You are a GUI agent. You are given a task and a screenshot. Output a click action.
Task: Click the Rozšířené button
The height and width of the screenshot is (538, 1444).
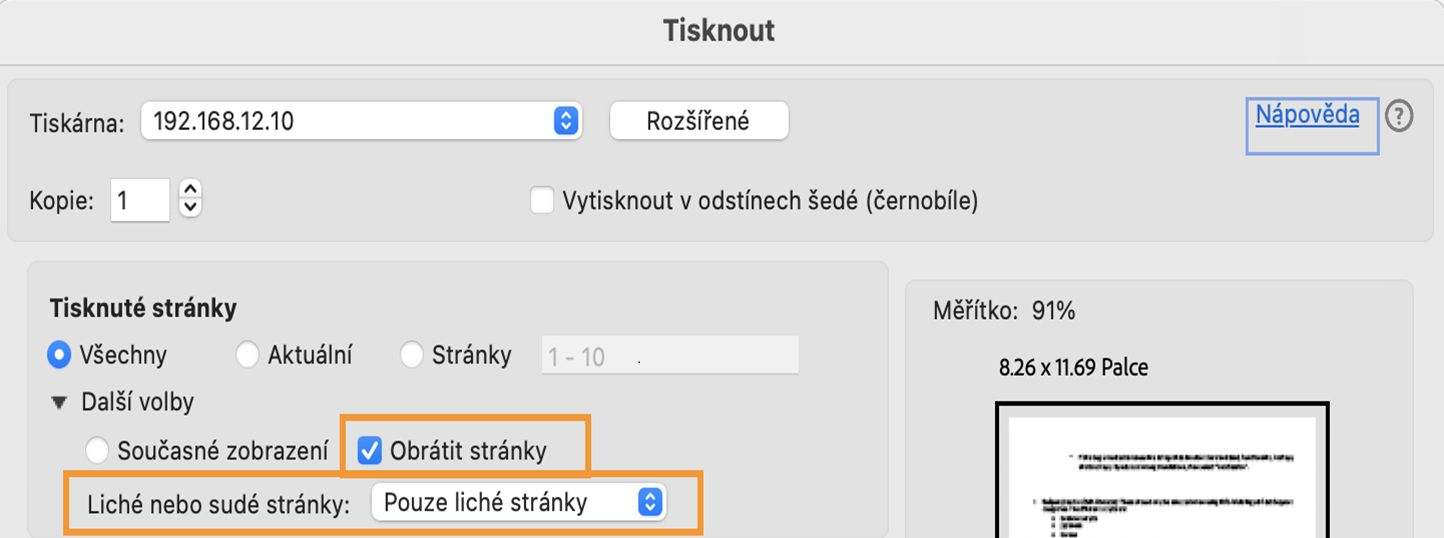coord(698,122)
